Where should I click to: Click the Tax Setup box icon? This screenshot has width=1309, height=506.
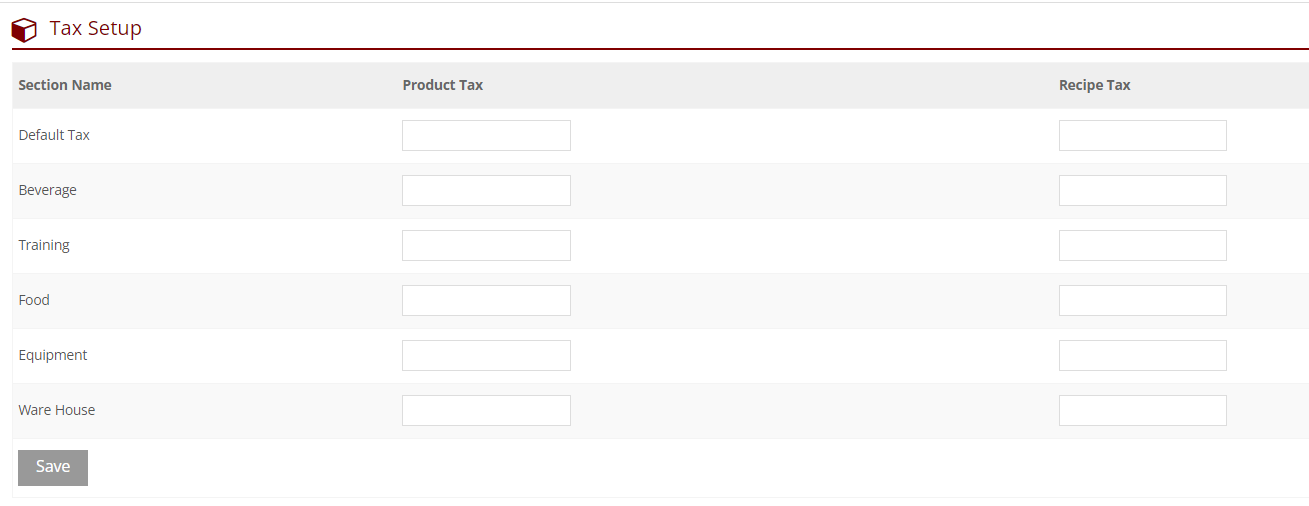coord(24,30)
